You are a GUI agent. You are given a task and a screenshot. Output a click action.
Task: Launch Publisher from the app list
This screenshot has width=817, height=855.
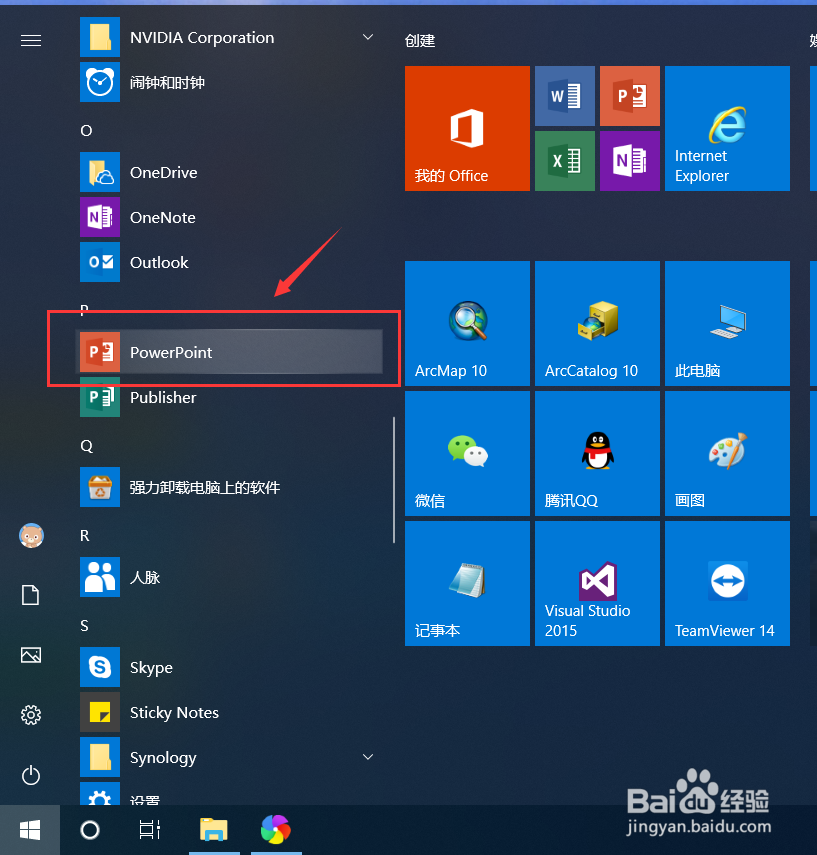[x=229, y=398]
